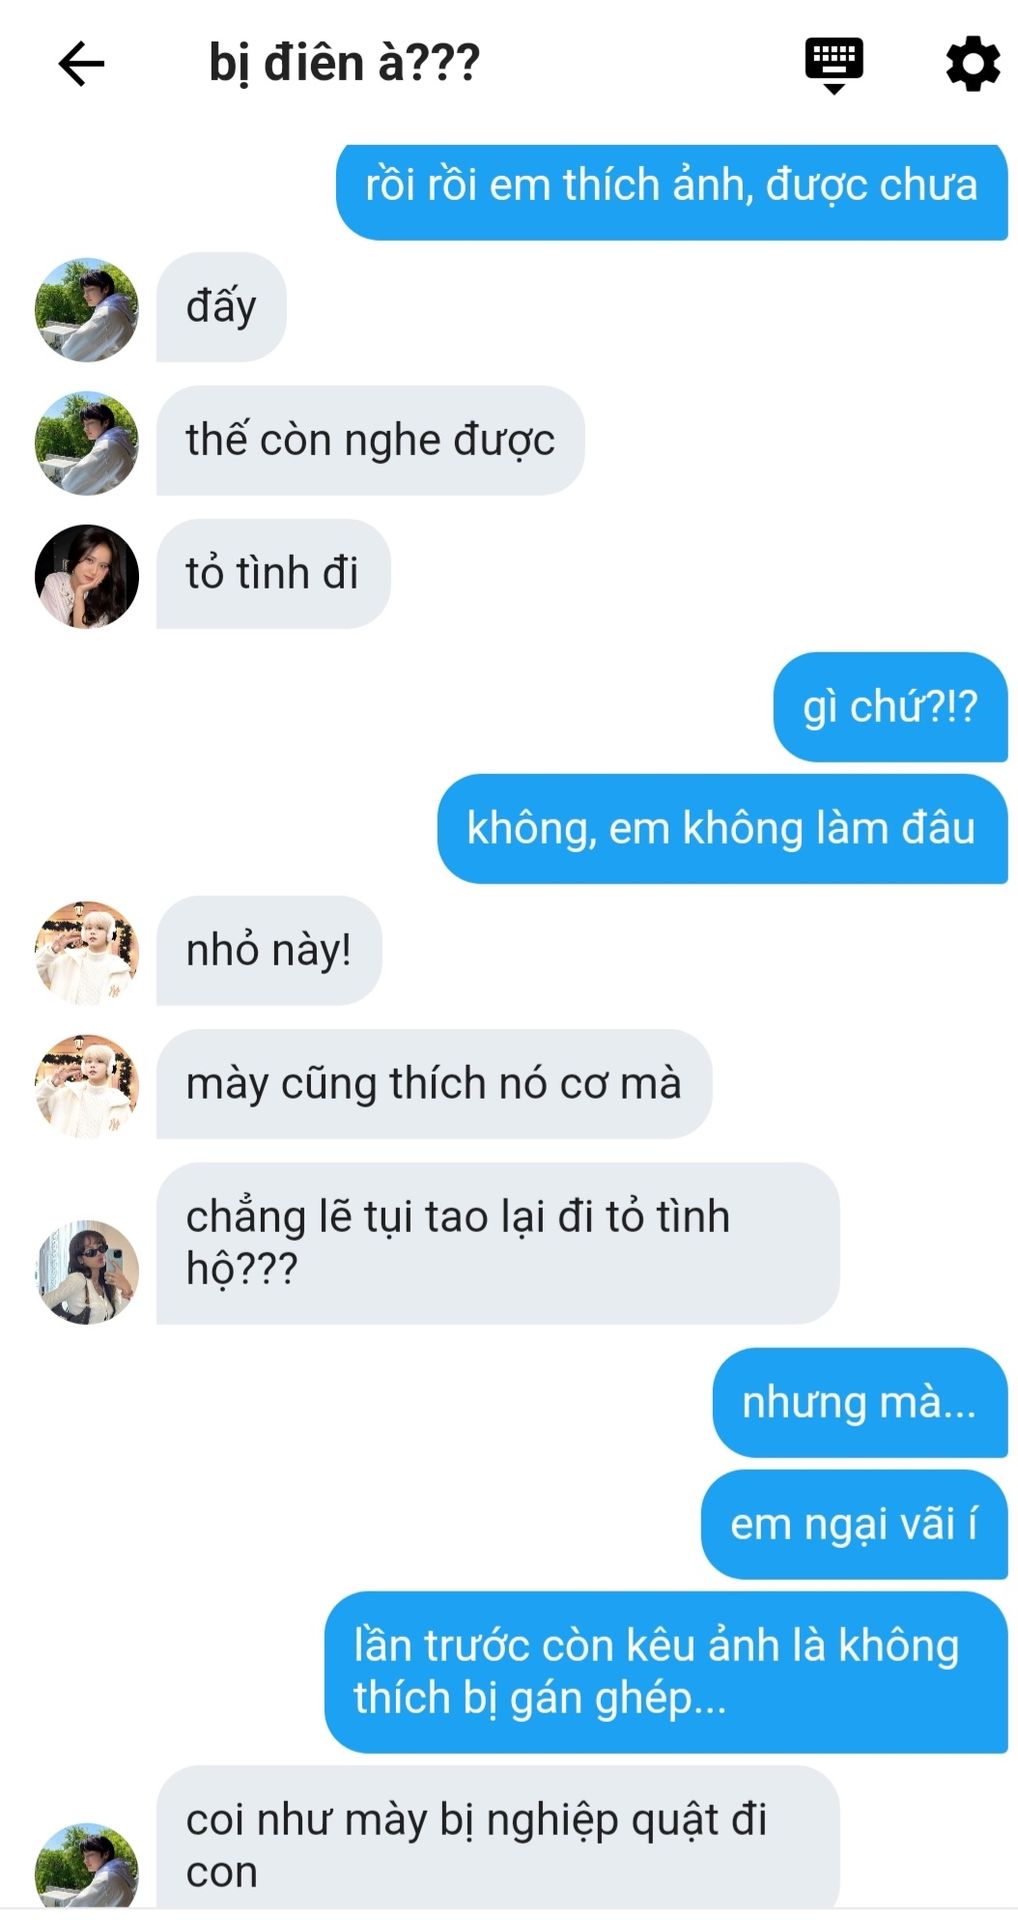The image size is (1018, 1920).
Task: Select the 'chẳng lẽ tụi tao lại đi tỏ tình hộ???' bubble
Action: (498, 1244)
